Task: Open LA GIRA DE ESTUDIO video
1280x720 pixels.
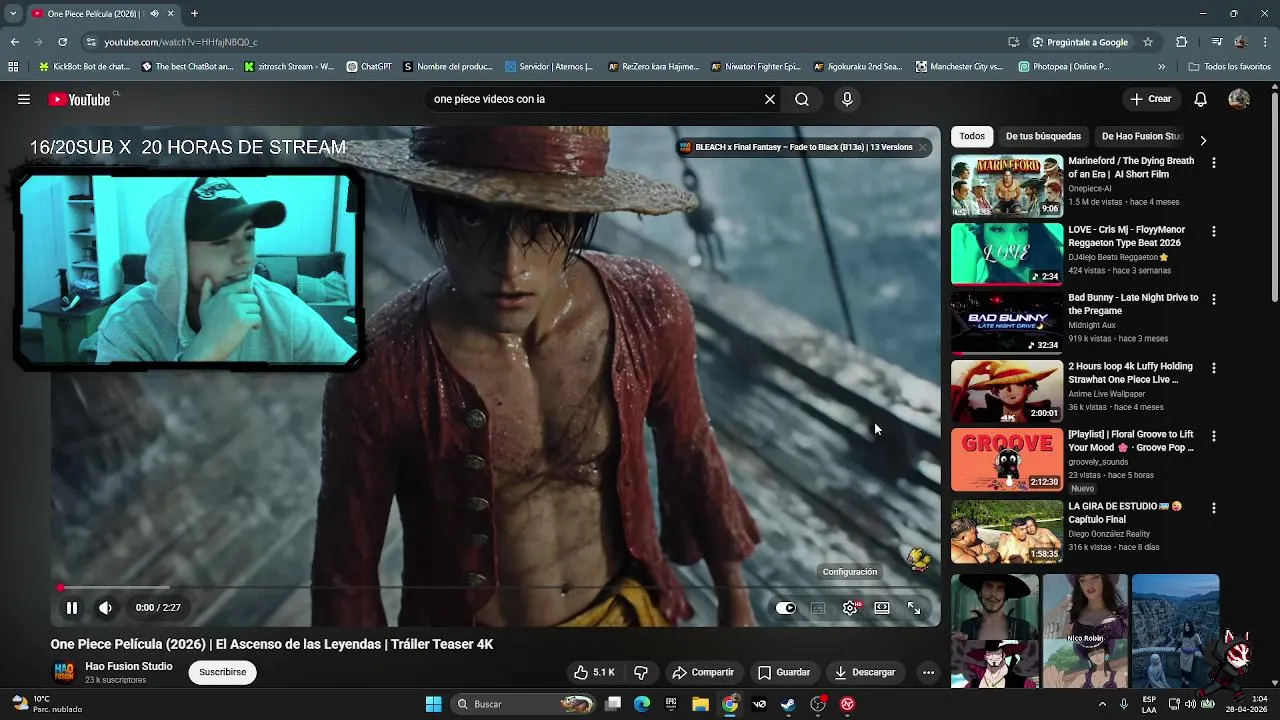Action: 1125,513
